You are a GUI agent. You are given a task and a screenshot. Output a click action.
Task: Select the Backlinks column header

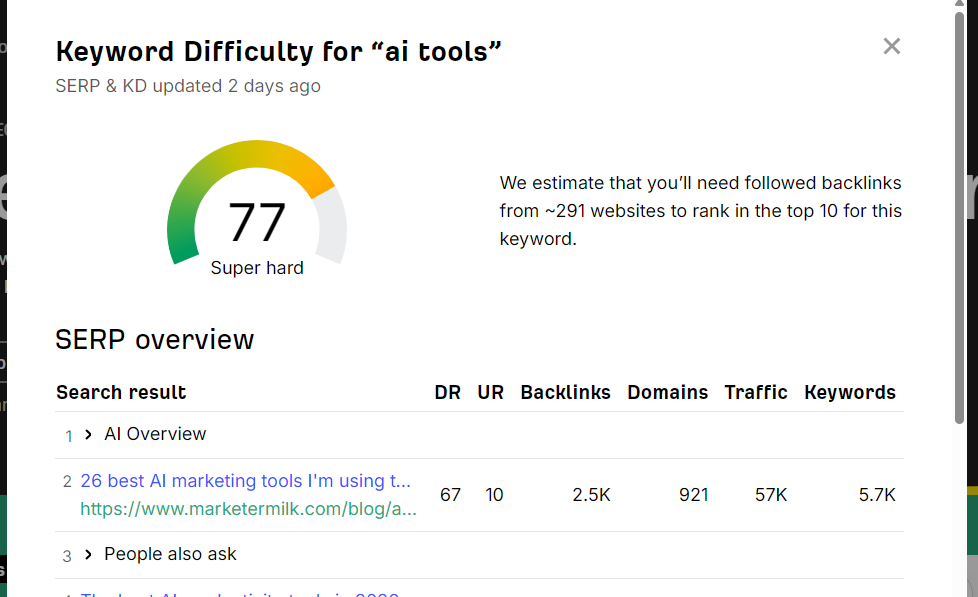[565, 392]
